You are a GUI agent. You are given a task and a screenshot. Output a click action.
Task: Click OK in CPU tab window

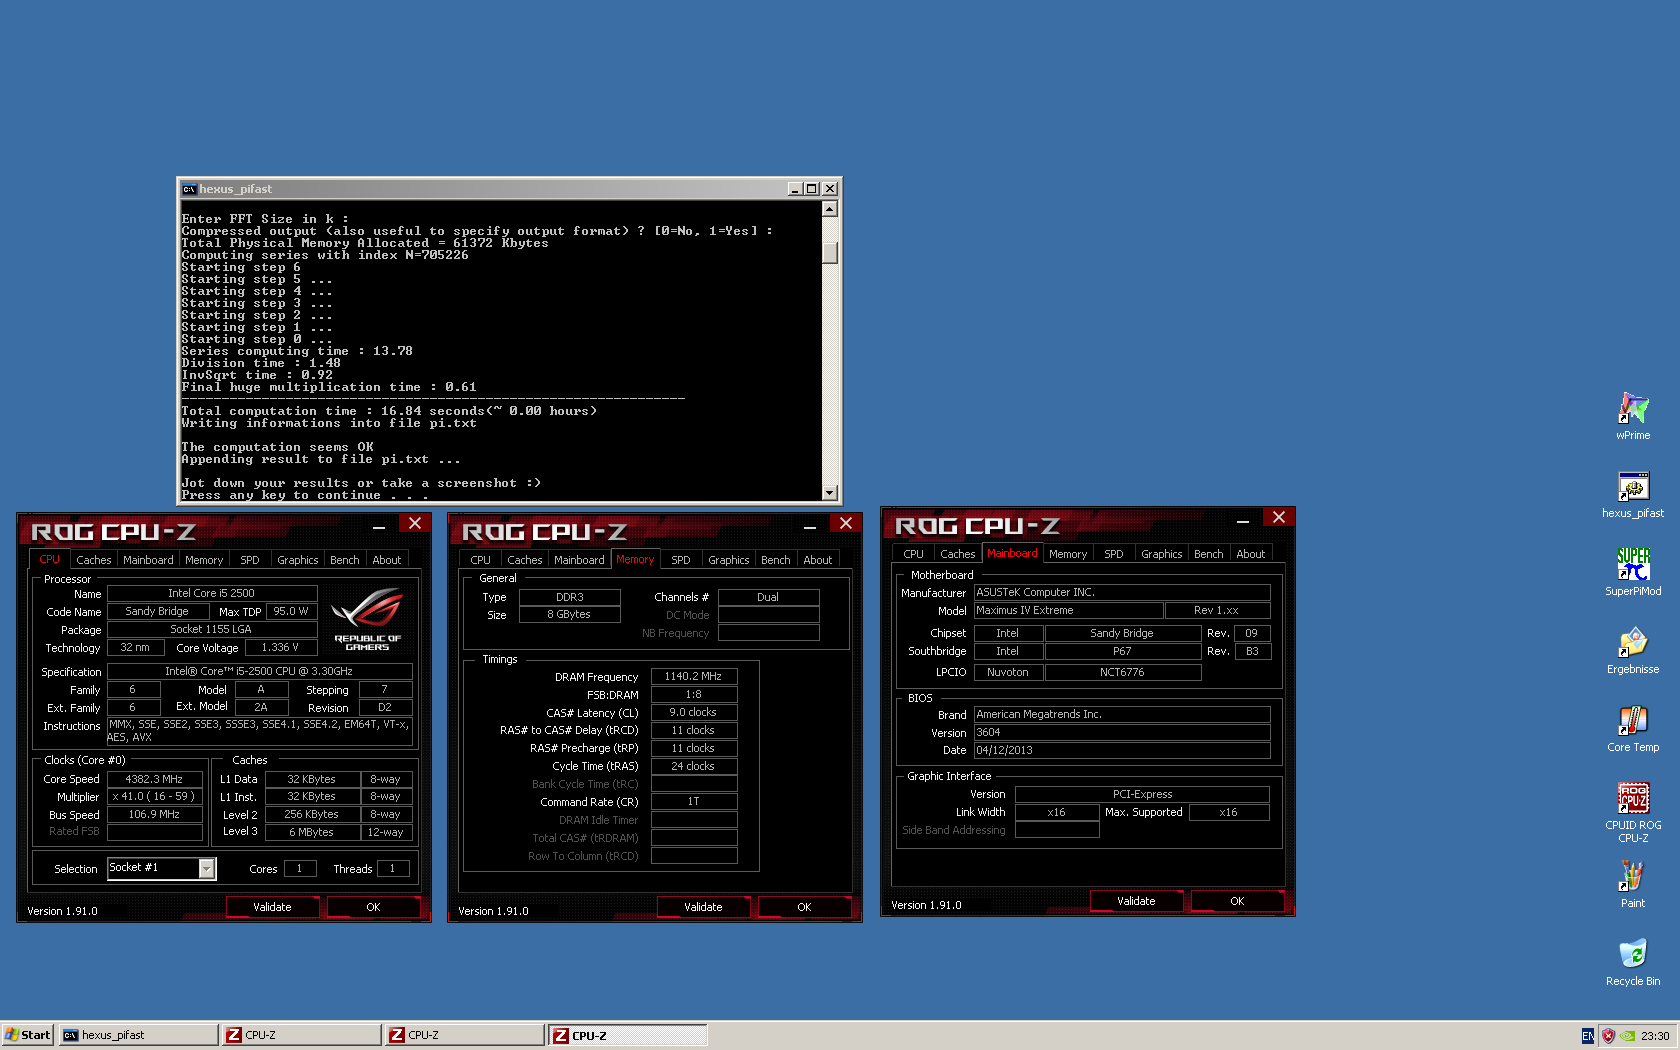(373, 907)
